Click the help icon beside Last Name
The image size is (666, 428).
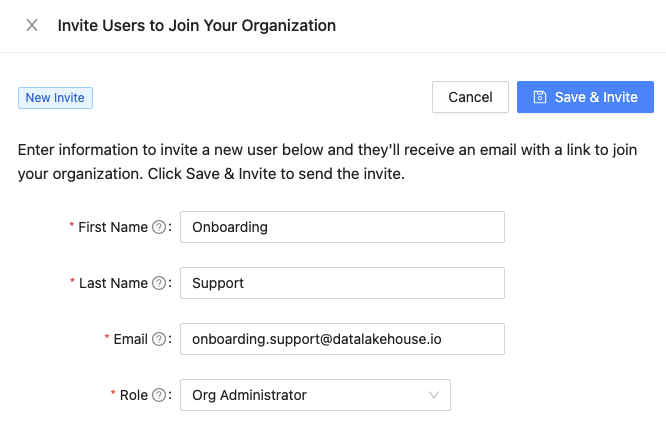click(158, 283)
